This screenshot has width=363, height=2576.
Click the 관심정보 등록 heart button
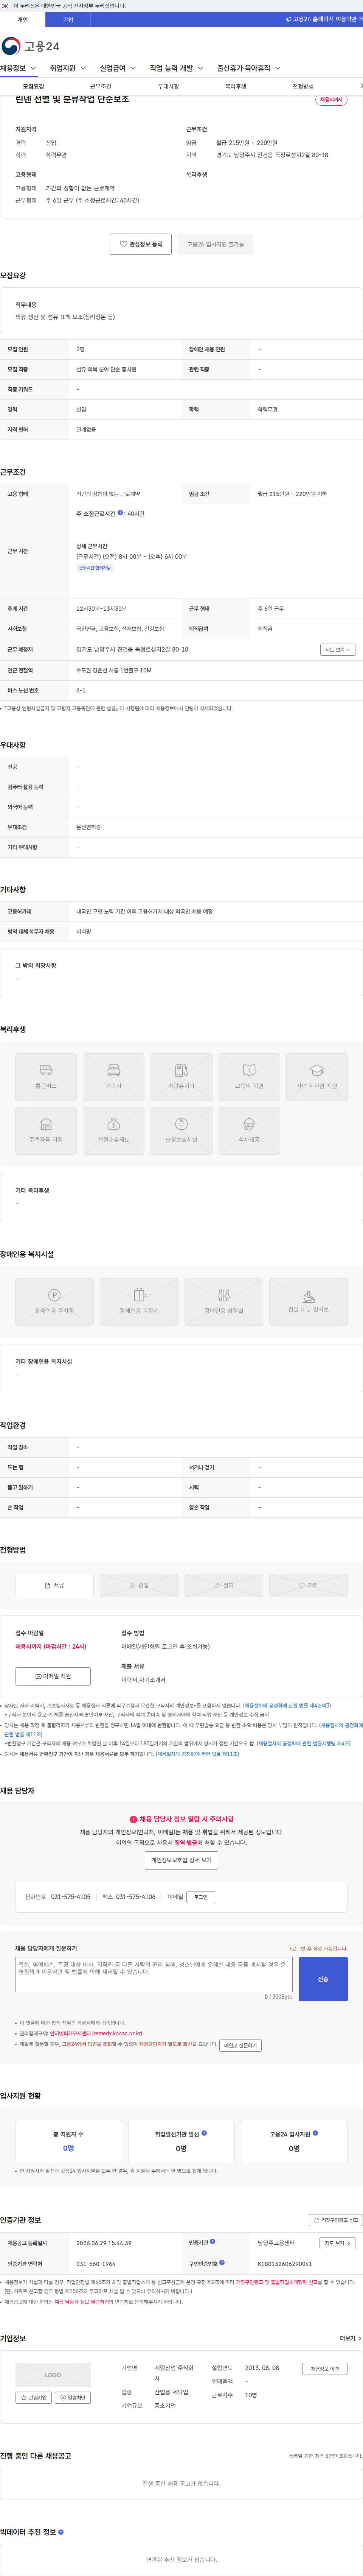pos(141,244)
